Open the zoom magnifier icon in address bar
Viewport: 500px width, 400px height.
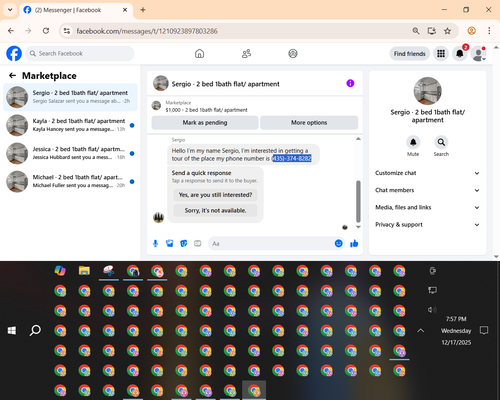tap(416, 31)
